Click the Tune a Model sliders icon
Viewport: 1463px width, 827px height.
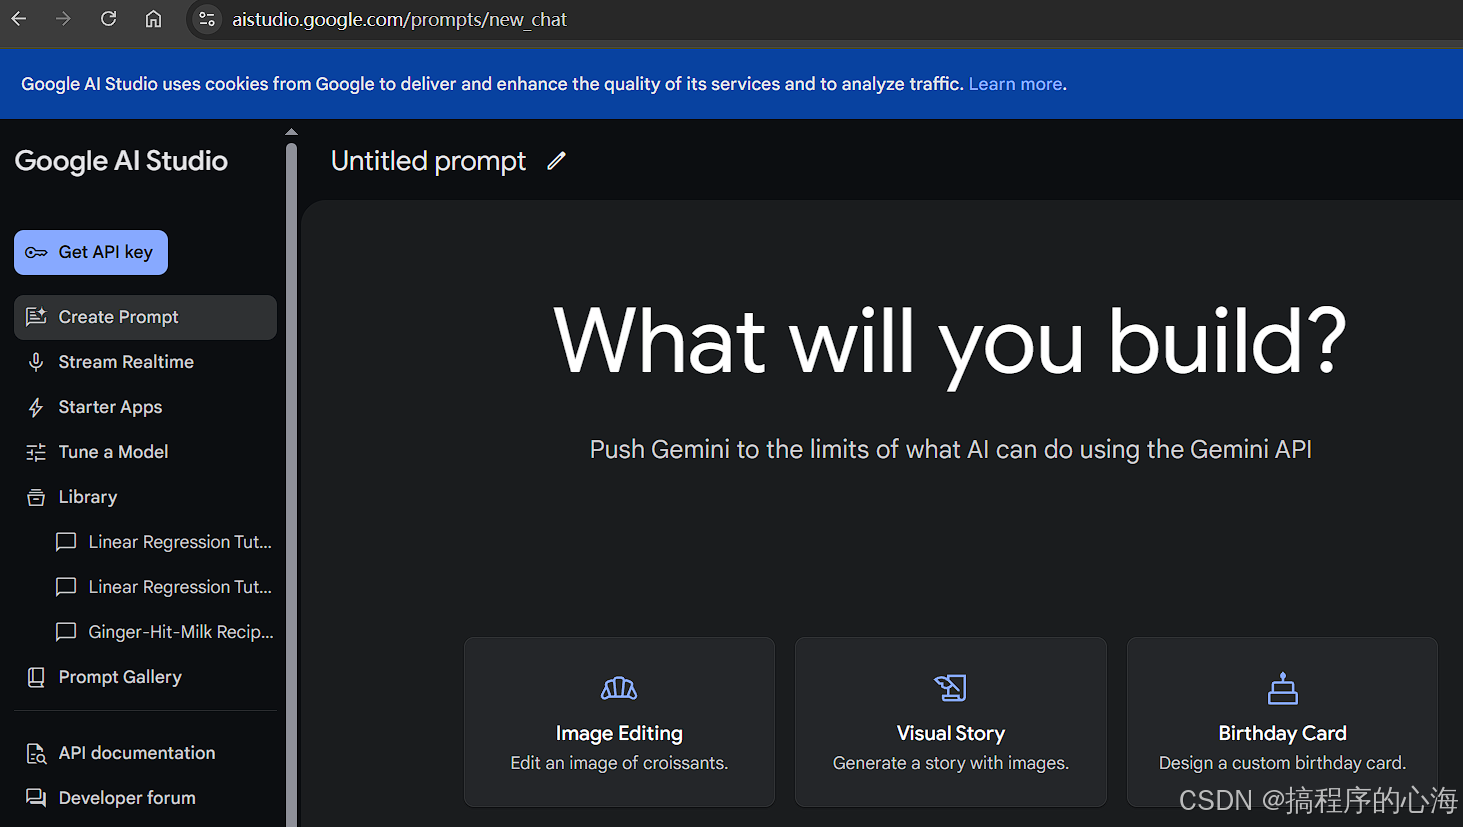(36, 452)
